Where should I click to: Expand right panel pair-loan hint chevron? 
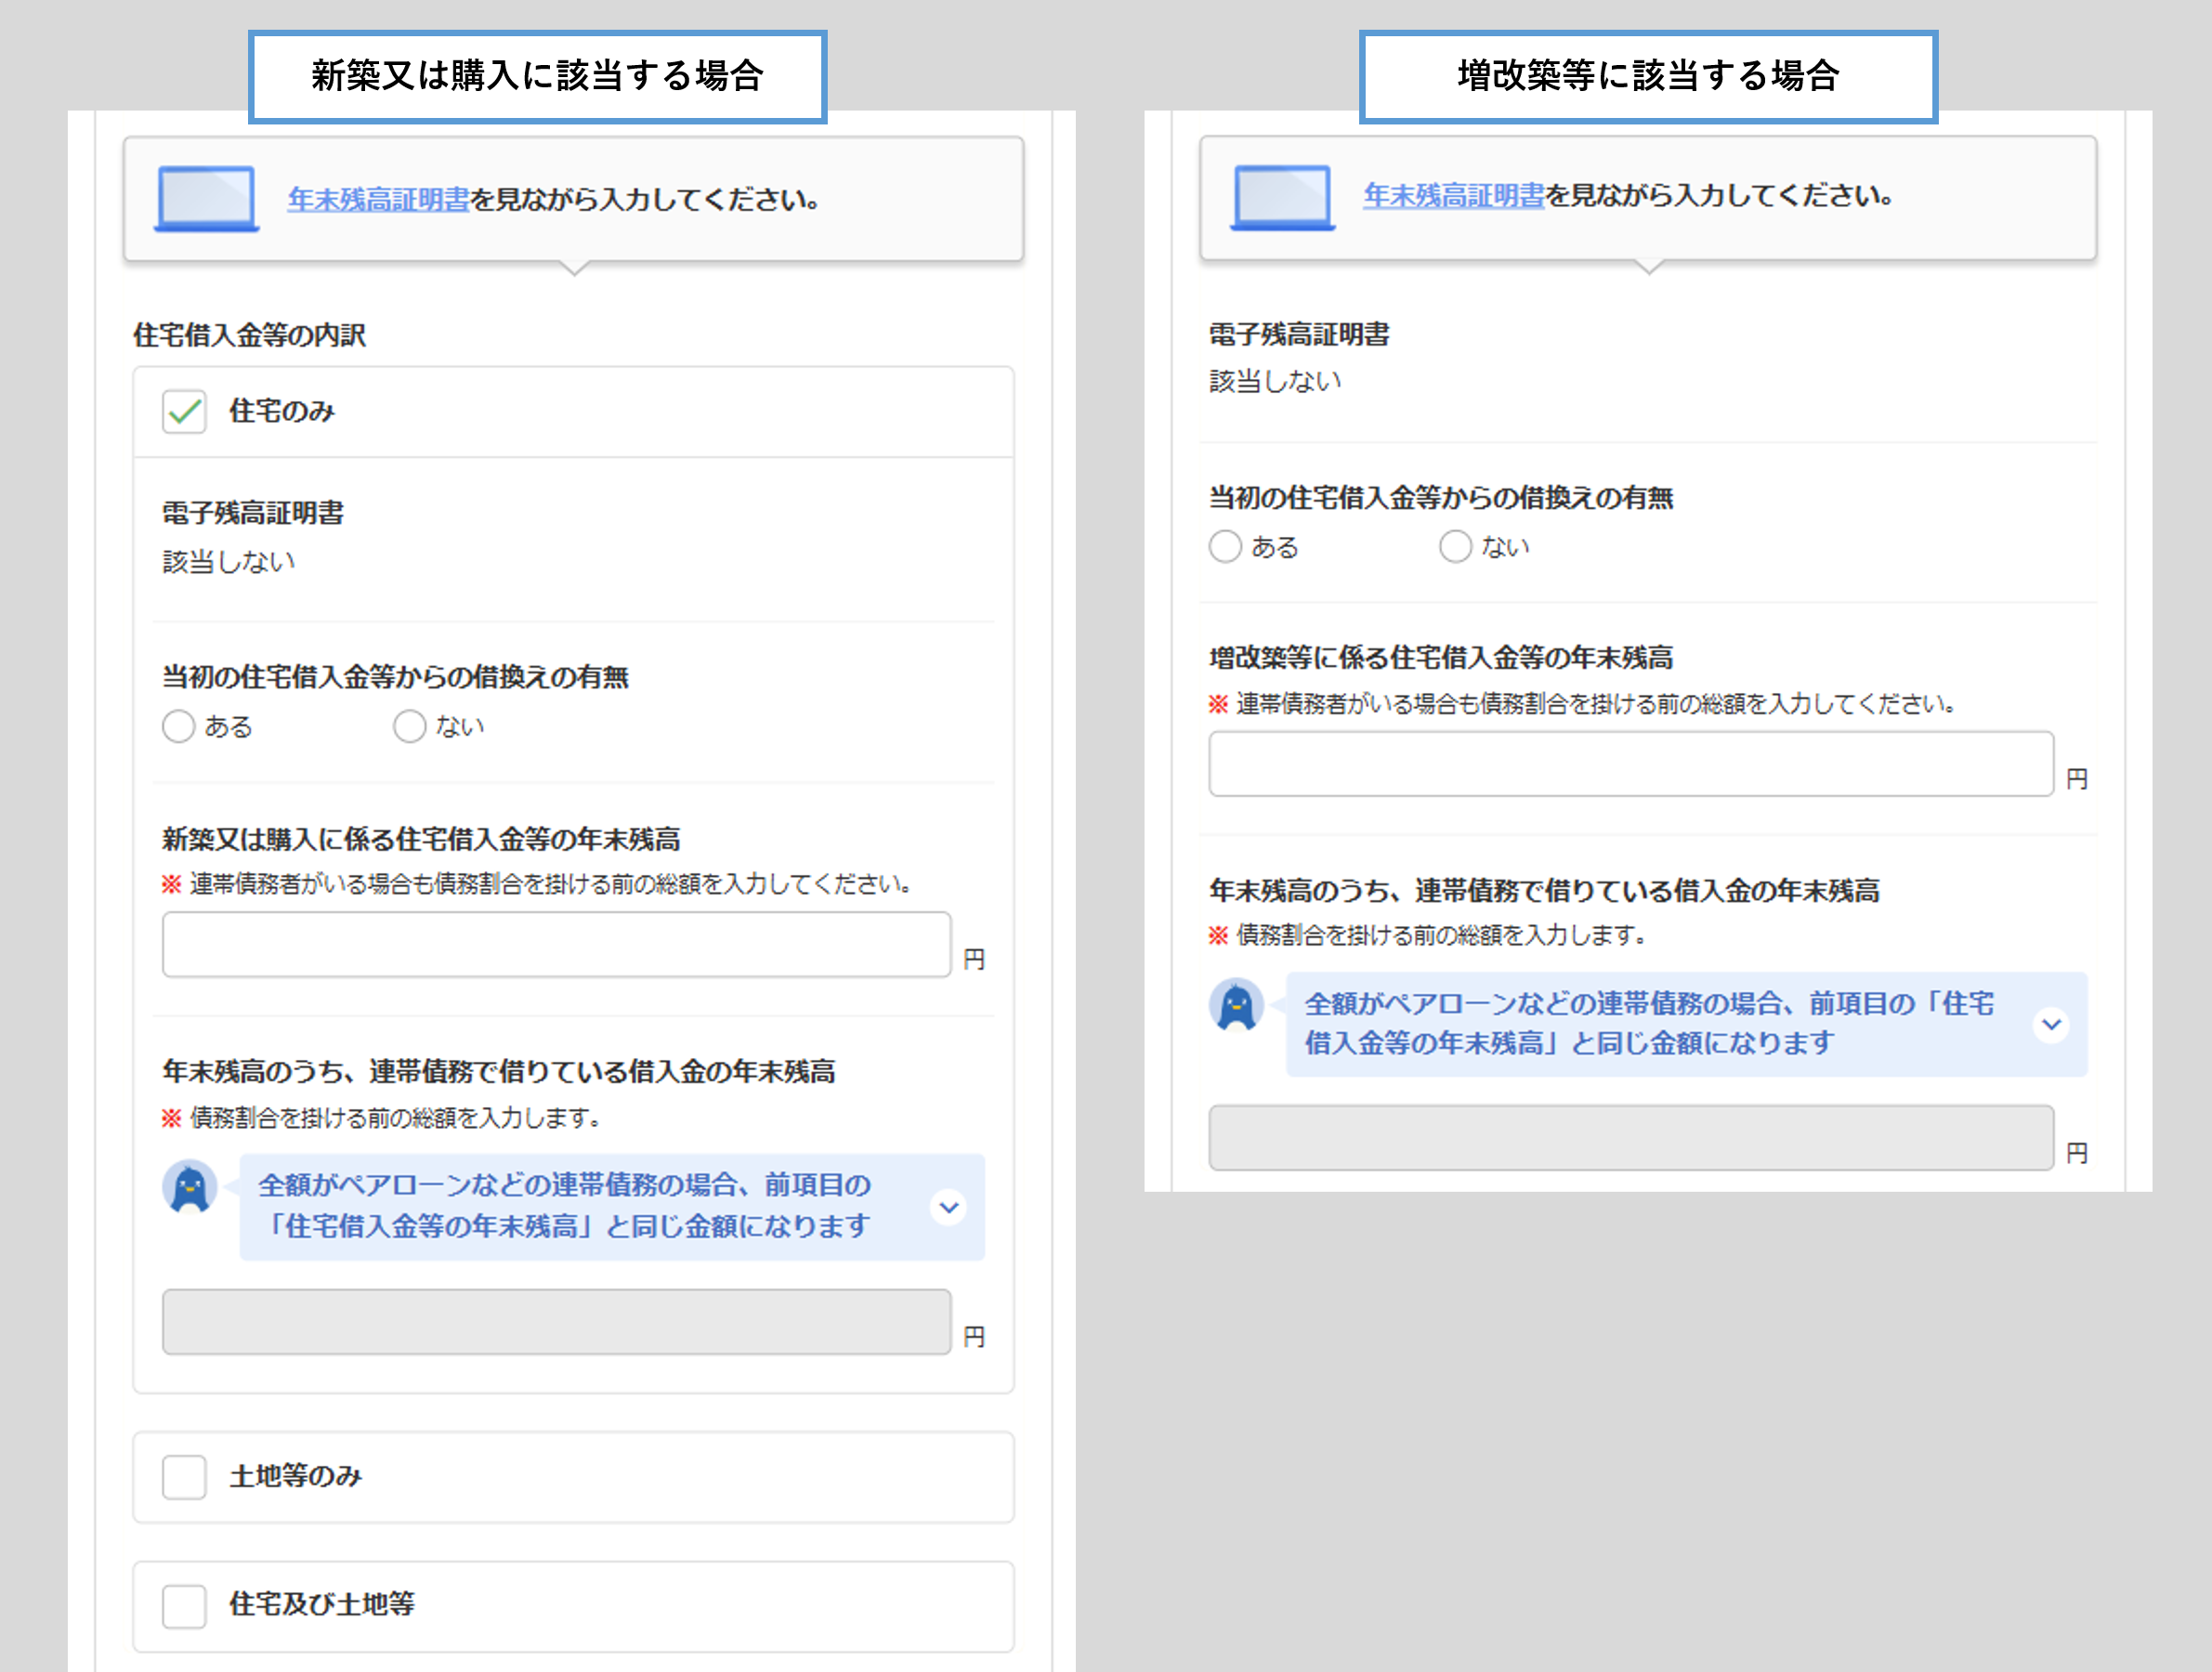[x=2051, y=1024]
